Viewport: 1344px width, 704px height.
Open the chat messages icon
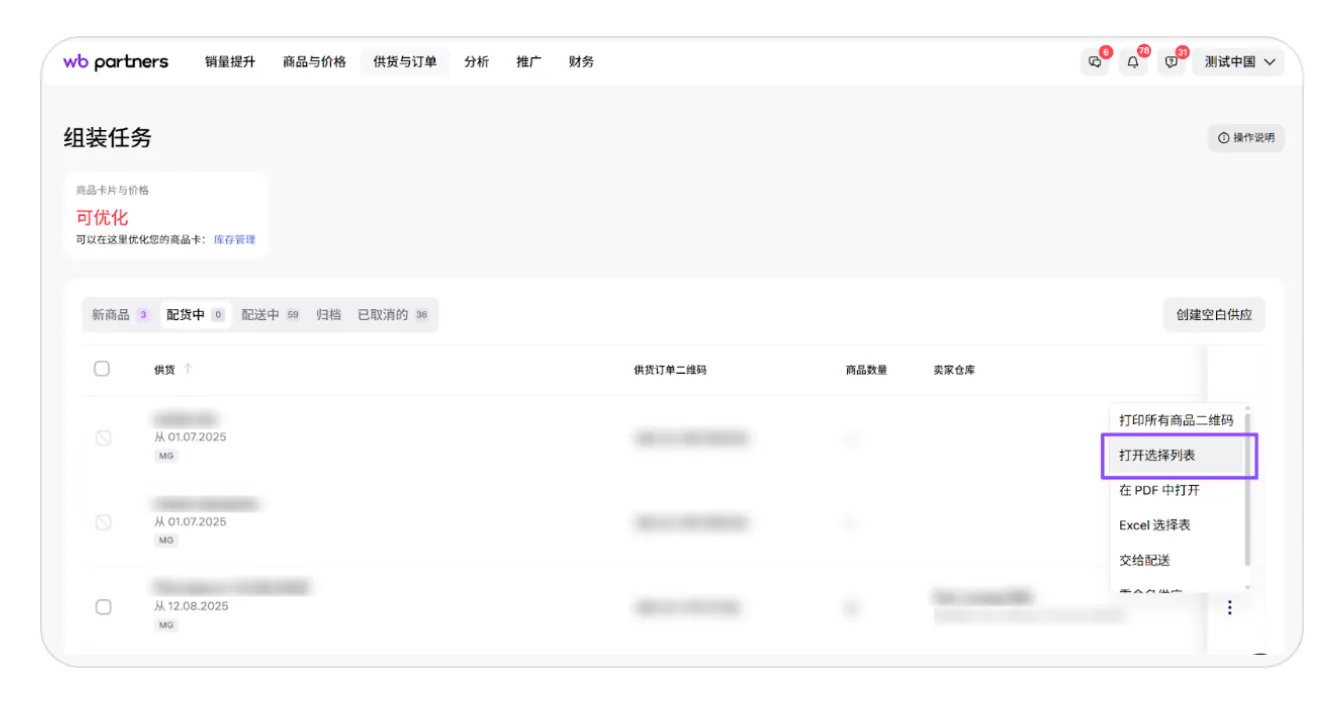1095,62
